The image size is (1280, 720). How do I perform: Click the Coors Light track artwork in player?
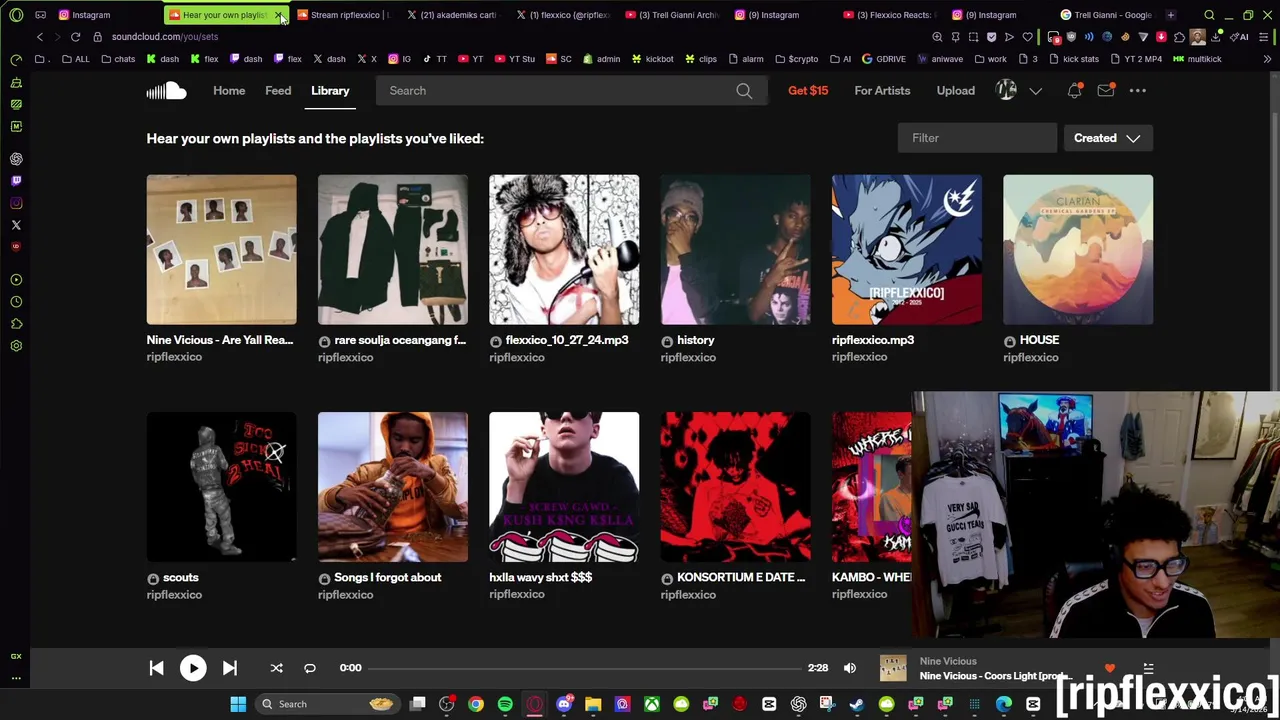click(x=893, y=668)
